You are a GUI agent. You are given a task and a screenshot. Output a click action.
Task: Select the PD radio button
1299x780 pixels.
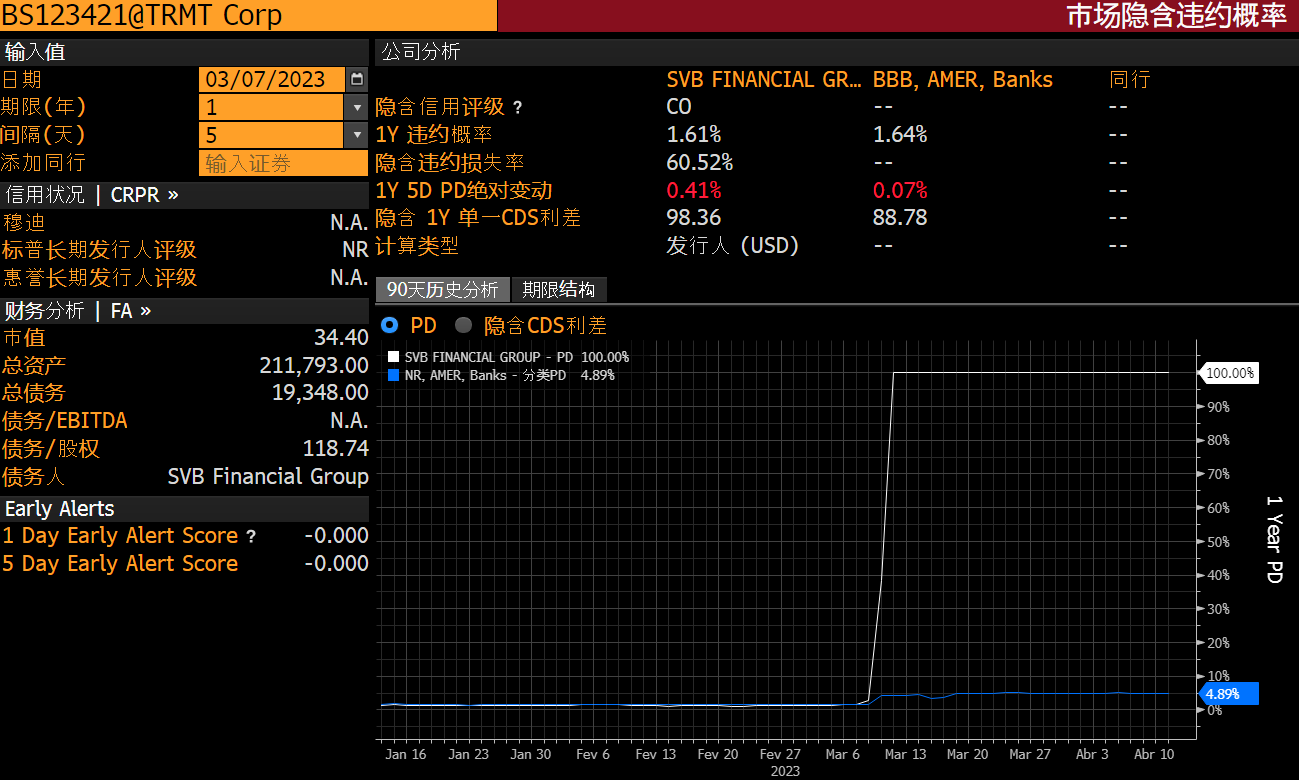(x=389, y=325)
